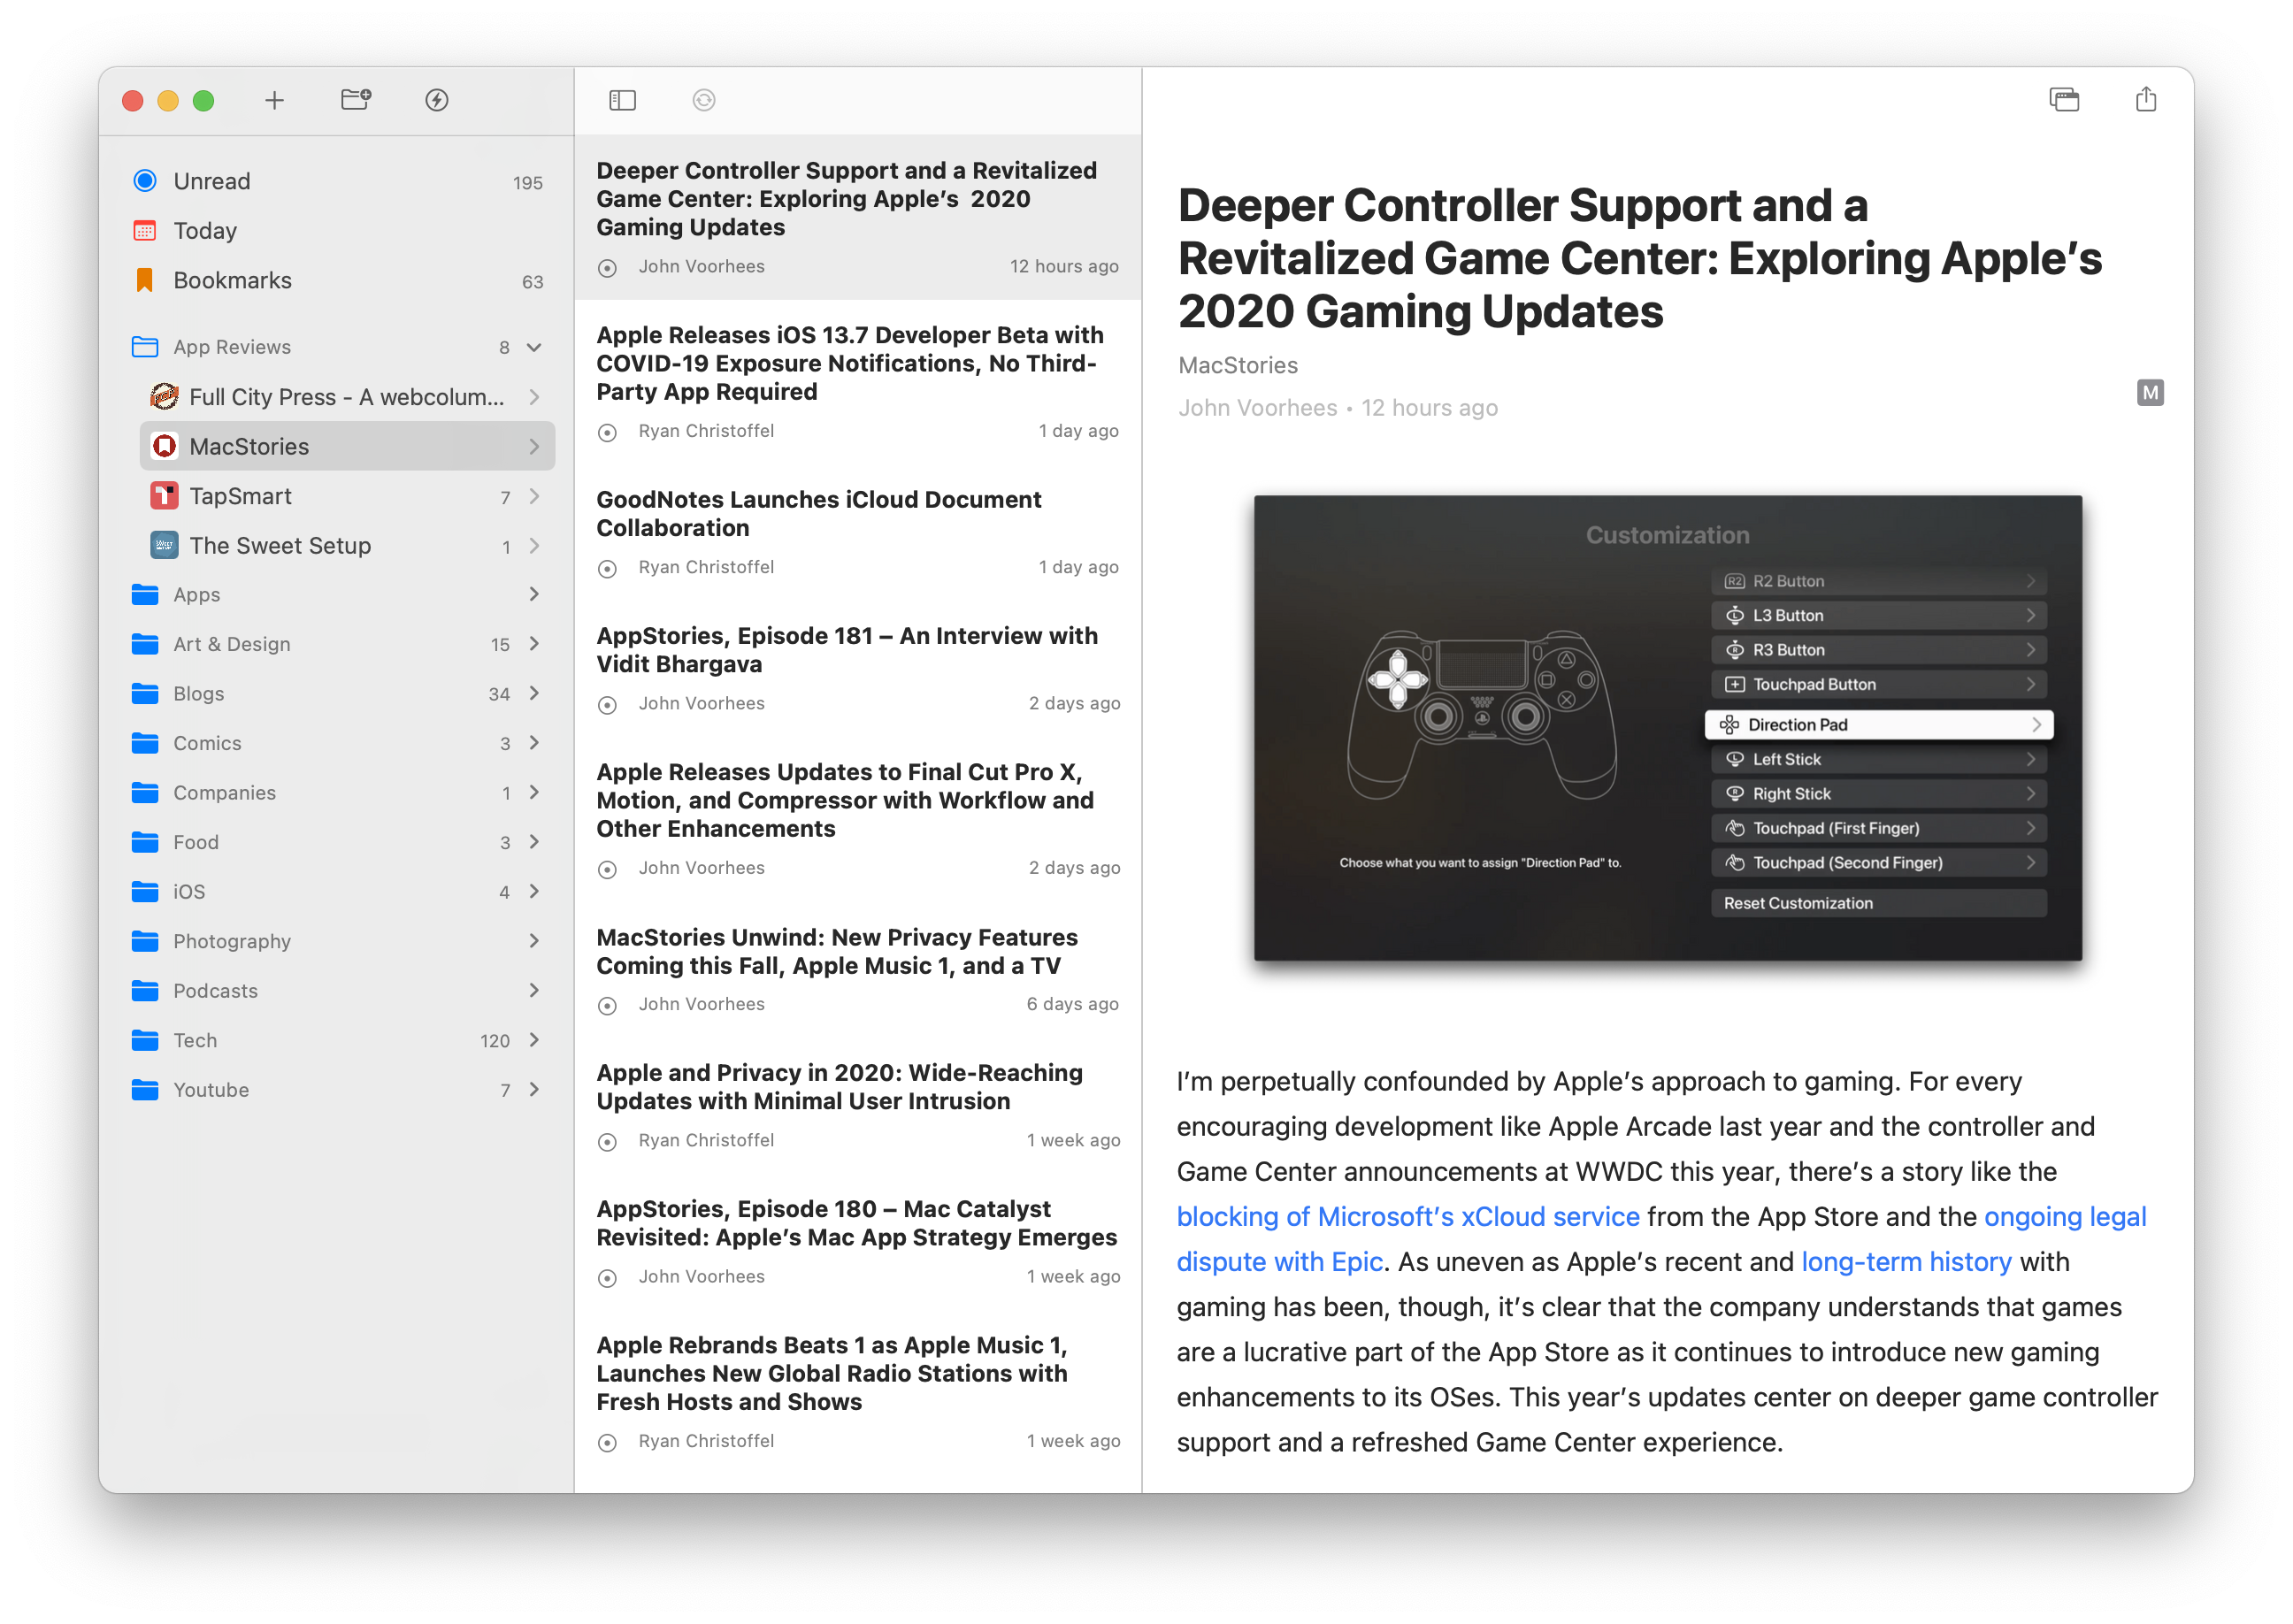Open 'Apple Releases iOS 13.7 Developer Beta' article

[858, 383]
